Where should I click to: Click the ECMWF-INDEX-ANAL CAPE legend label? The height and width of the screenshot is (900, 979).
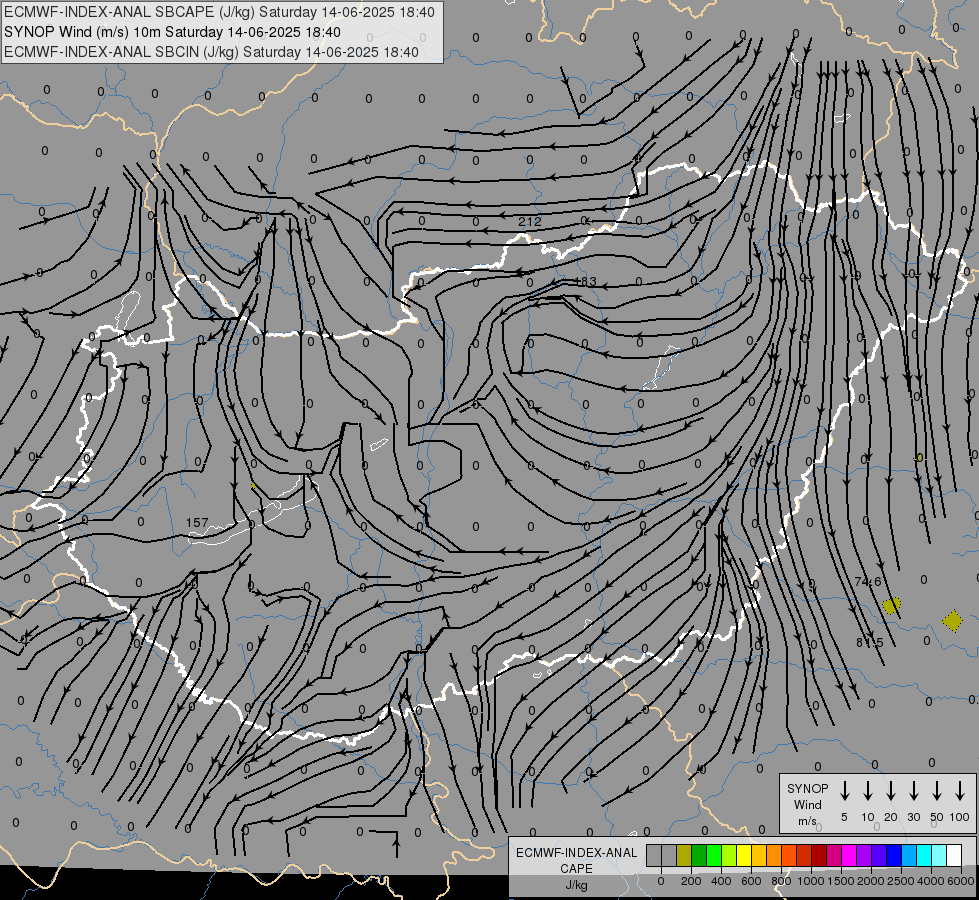[576, 860]
